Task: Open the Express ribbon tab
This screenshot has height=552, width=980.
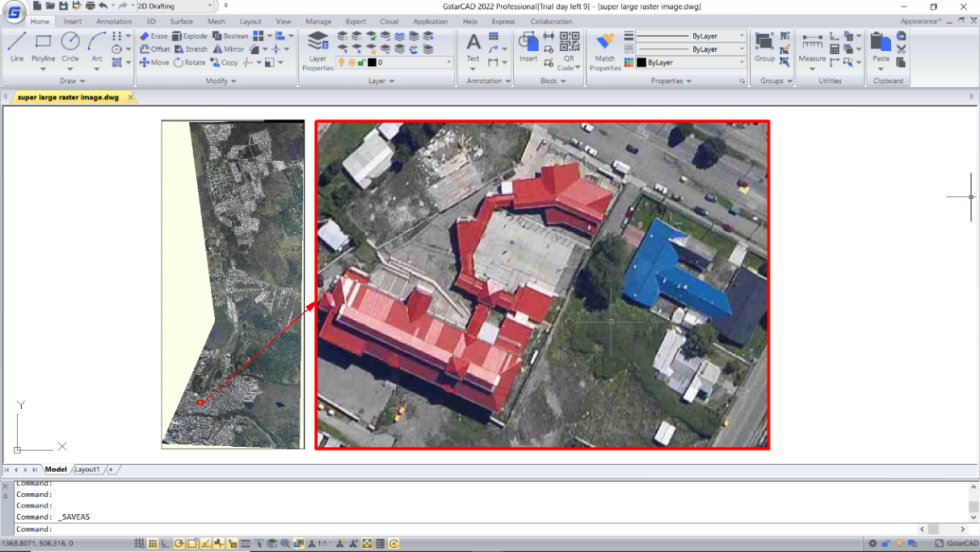Action: 503,21
